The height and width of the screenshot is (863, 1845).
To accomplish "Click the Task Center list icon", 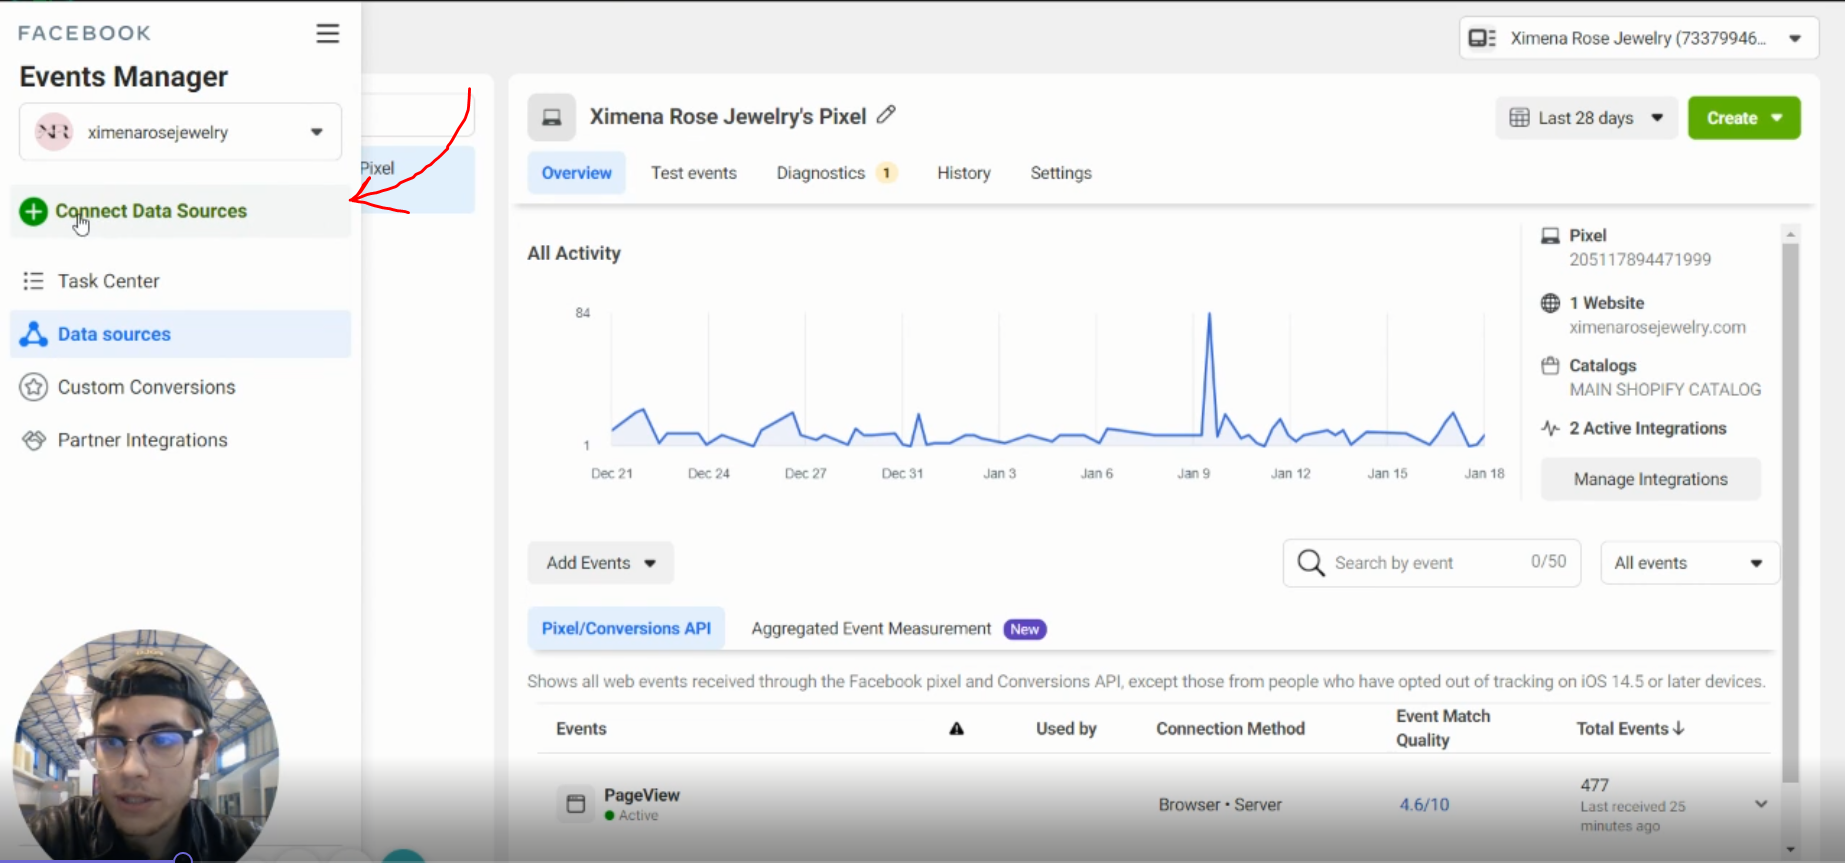I will click(33, 281).
